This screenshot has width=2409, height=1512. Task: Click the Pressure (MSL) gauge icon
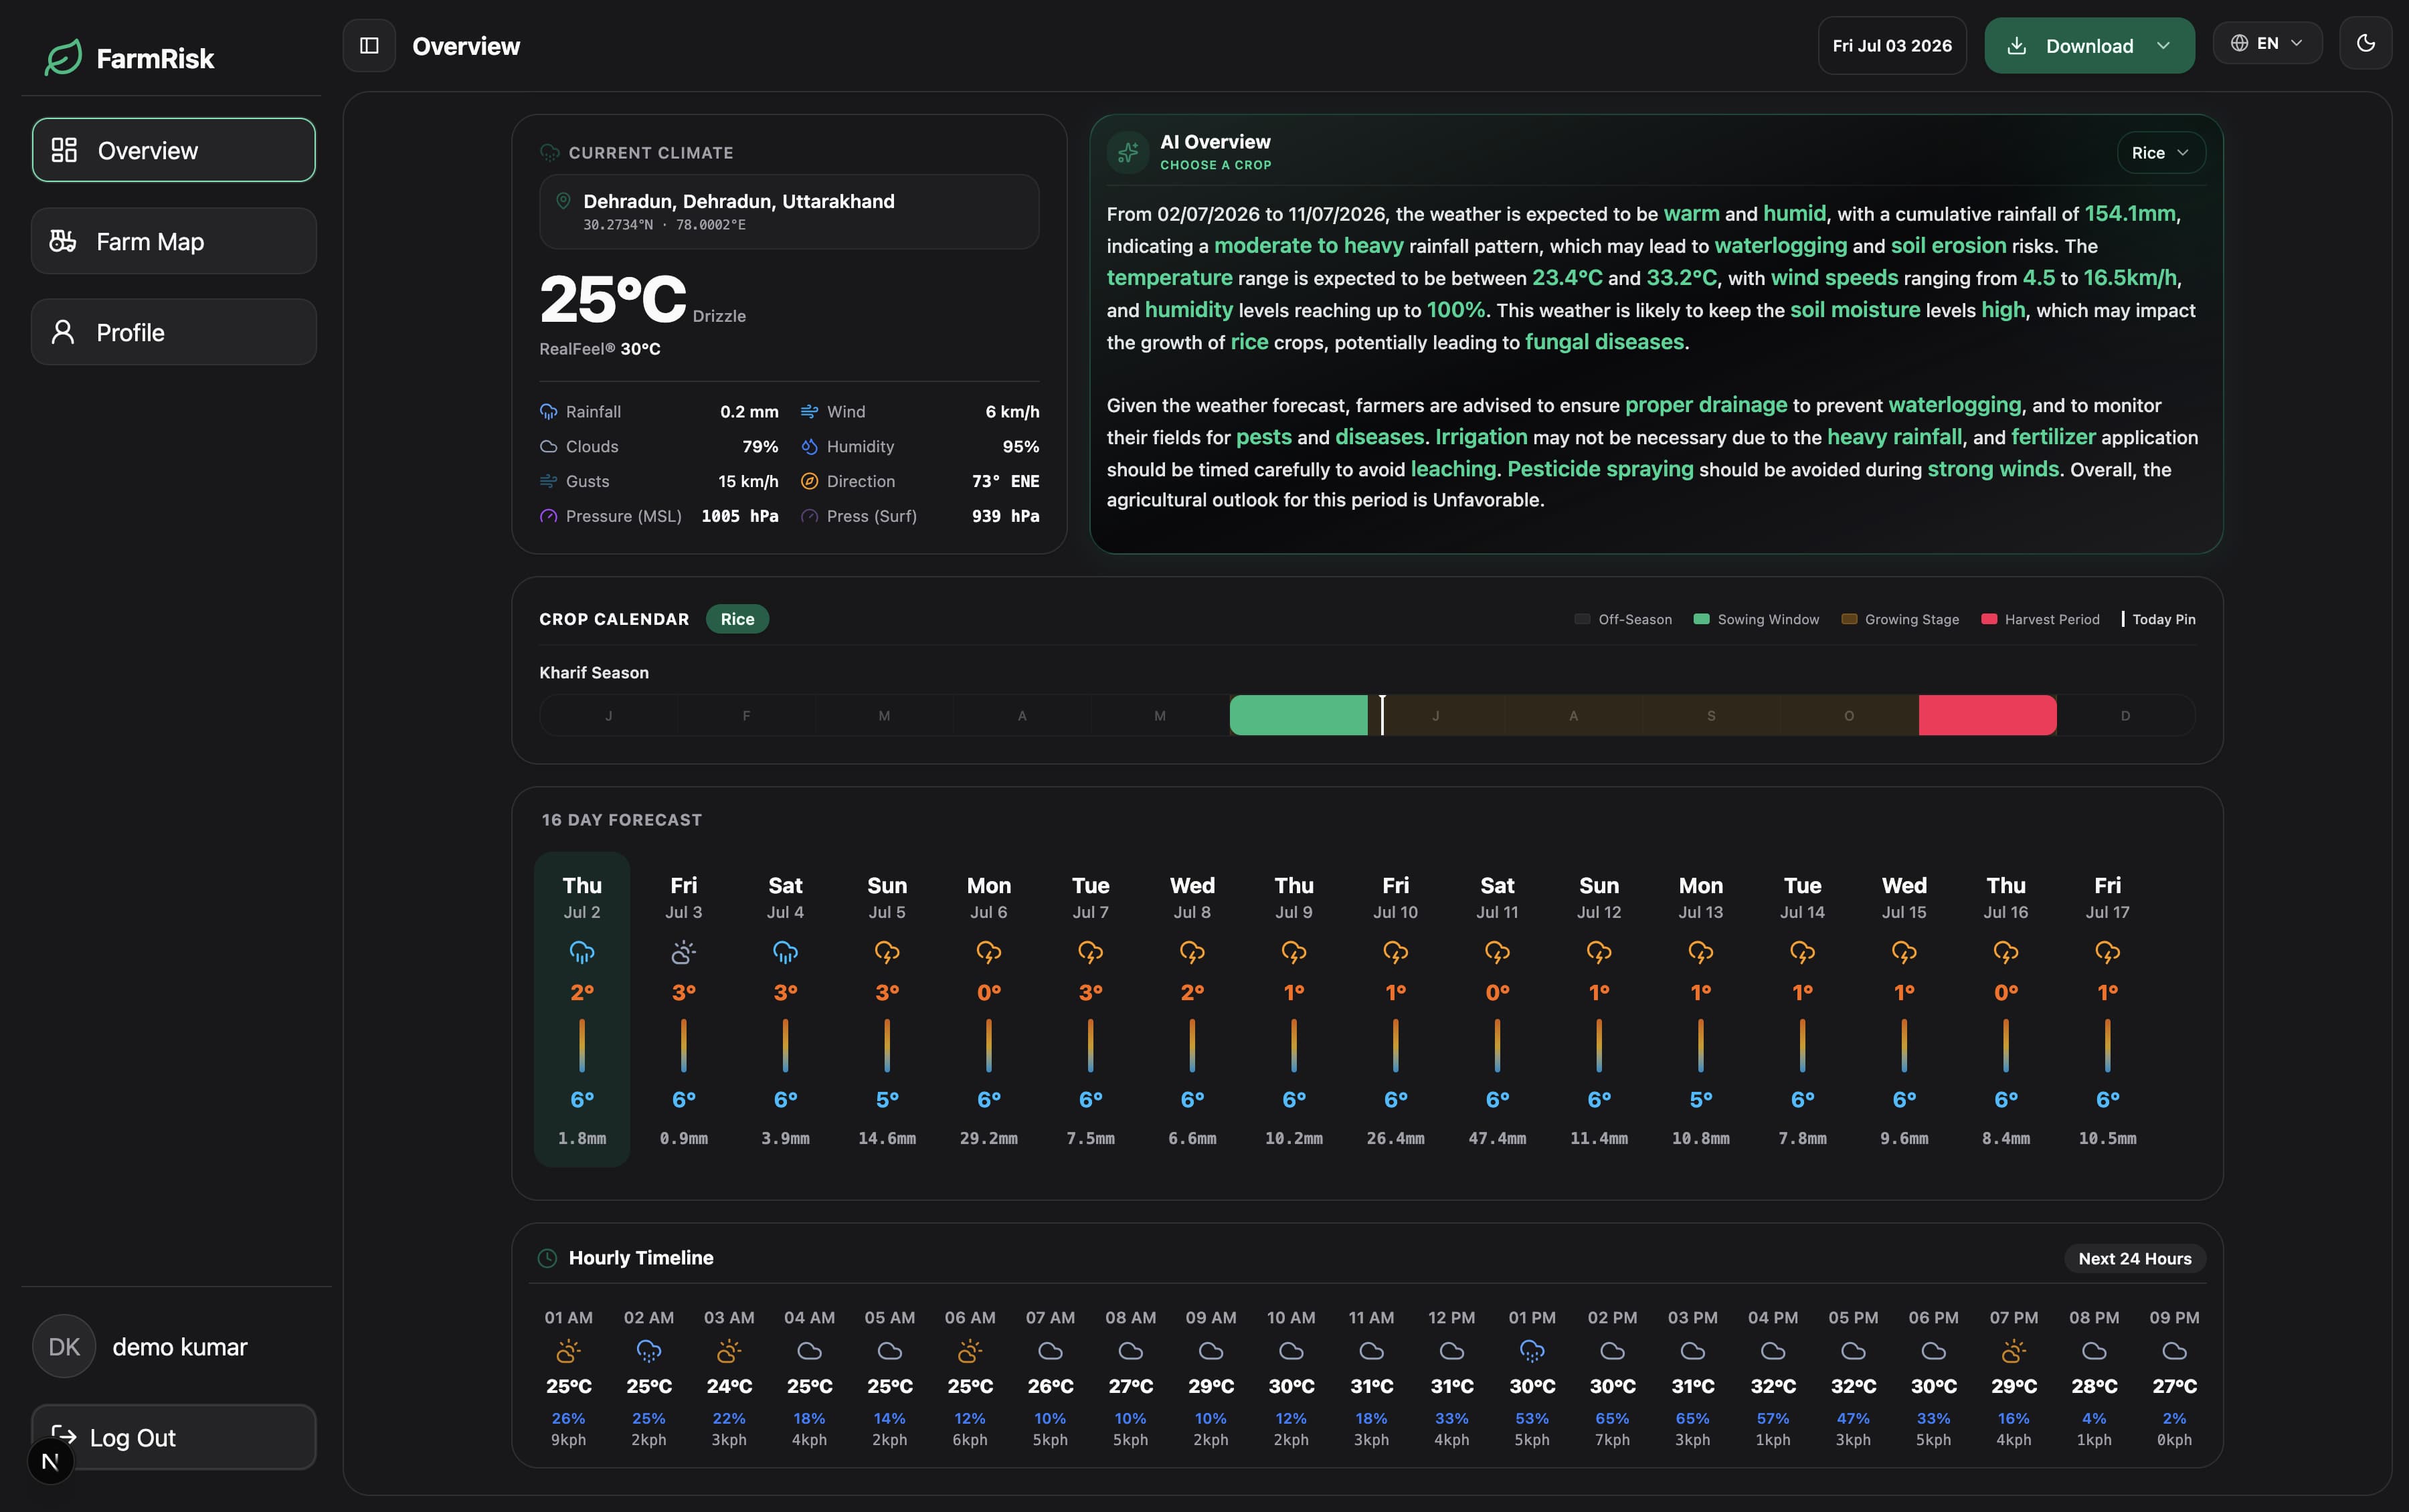pyautogui.click(x=548, y=517)
